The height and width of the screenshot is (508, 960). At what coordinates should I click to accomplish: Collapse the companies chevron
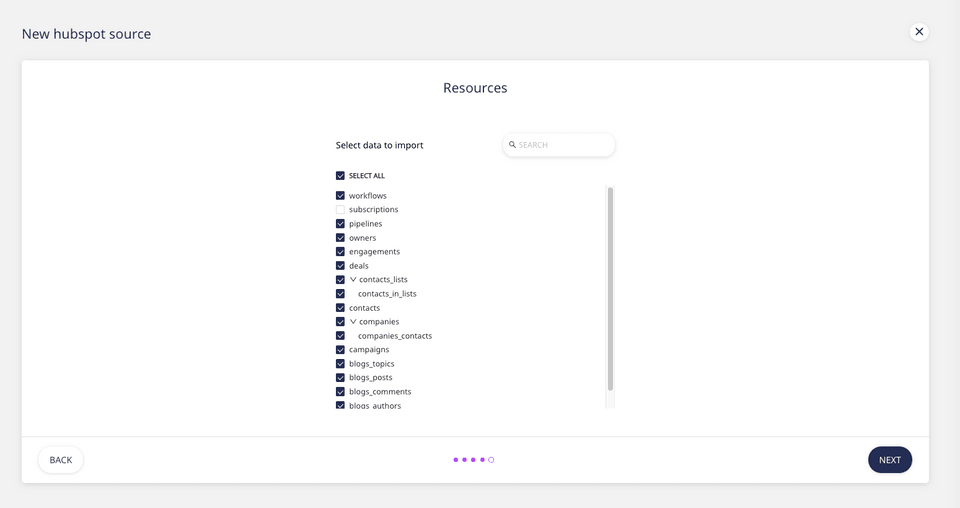353,321
